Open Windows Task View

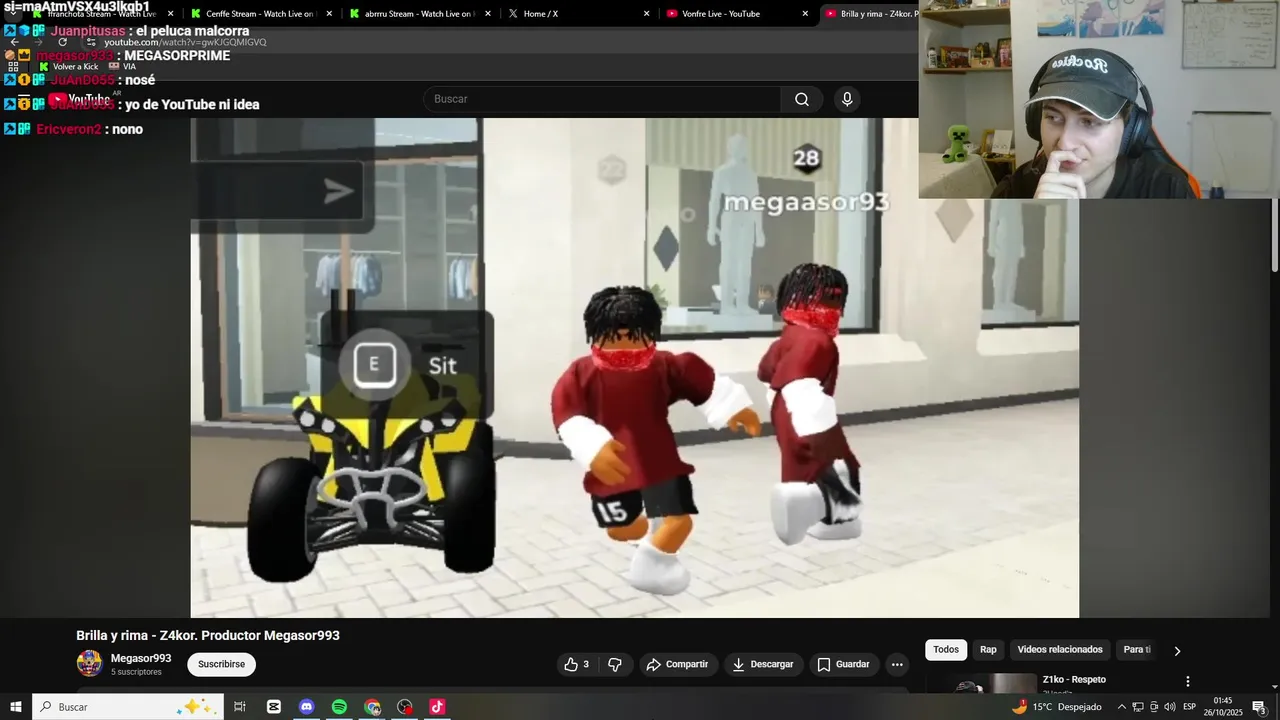tap(240, 707)
